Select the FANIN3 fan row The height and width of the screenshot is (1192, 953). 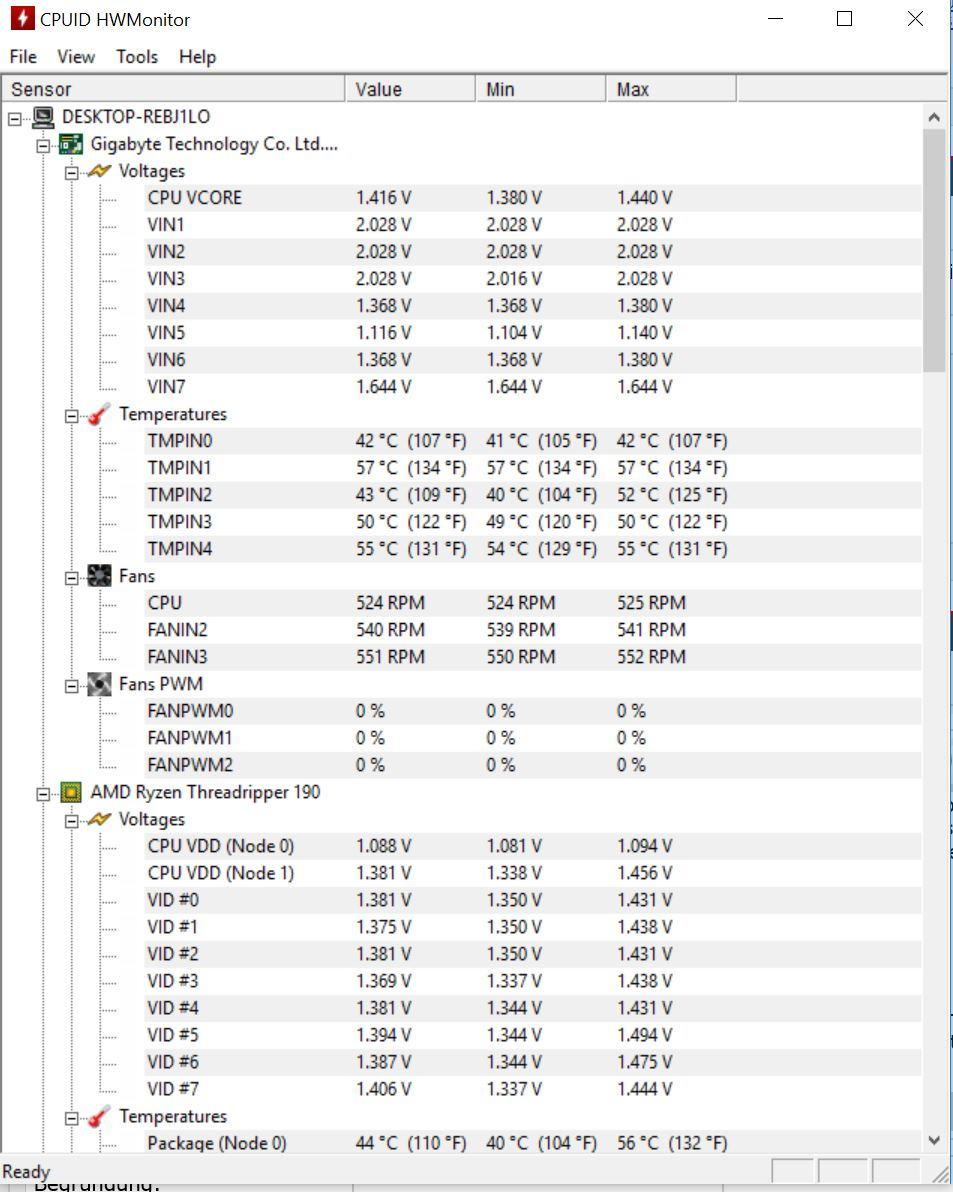[x=533, y=657]
